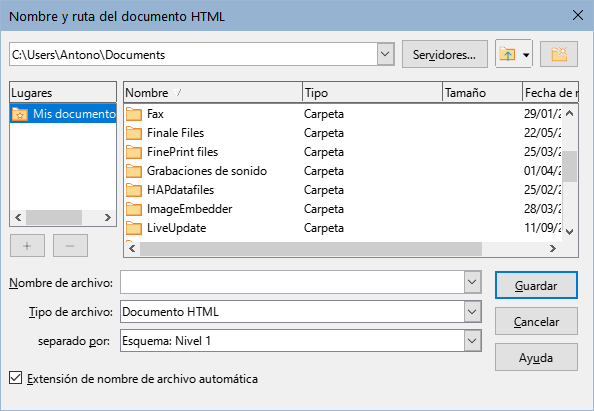
Task: Click the add place plus button
Action: [x=27, y=246]
